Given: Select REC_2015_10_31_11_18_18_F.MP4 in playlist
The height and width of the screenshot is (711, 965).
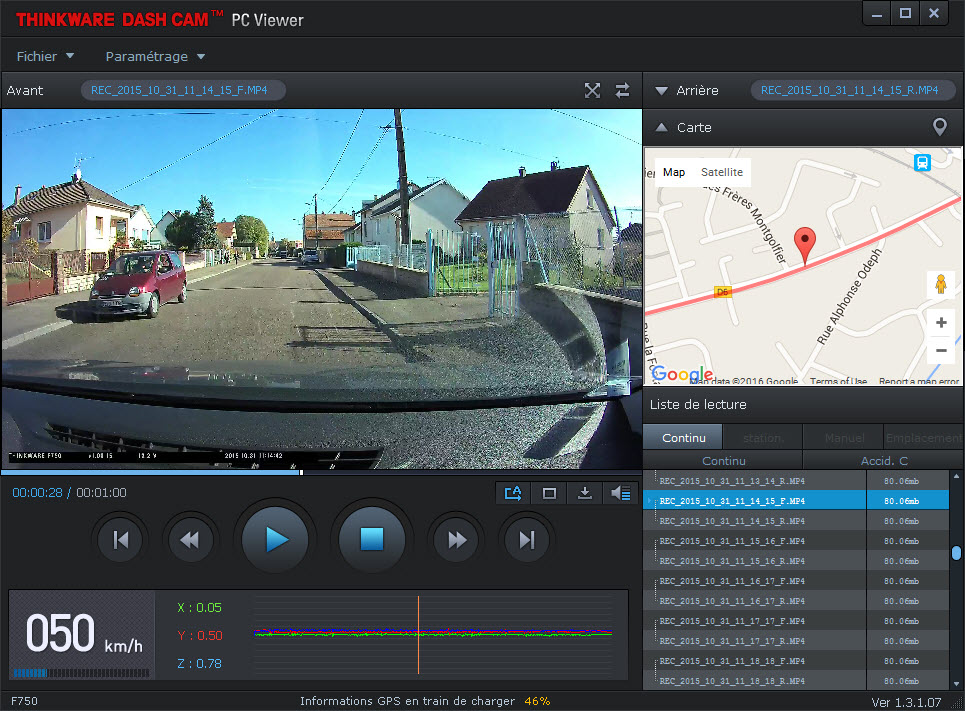Looking at the screenshot, I should coord(796,661).
